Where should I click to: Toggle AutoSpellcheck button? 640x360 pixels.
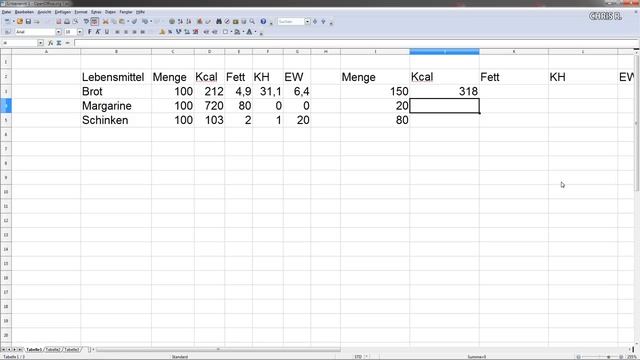point(94,21)
